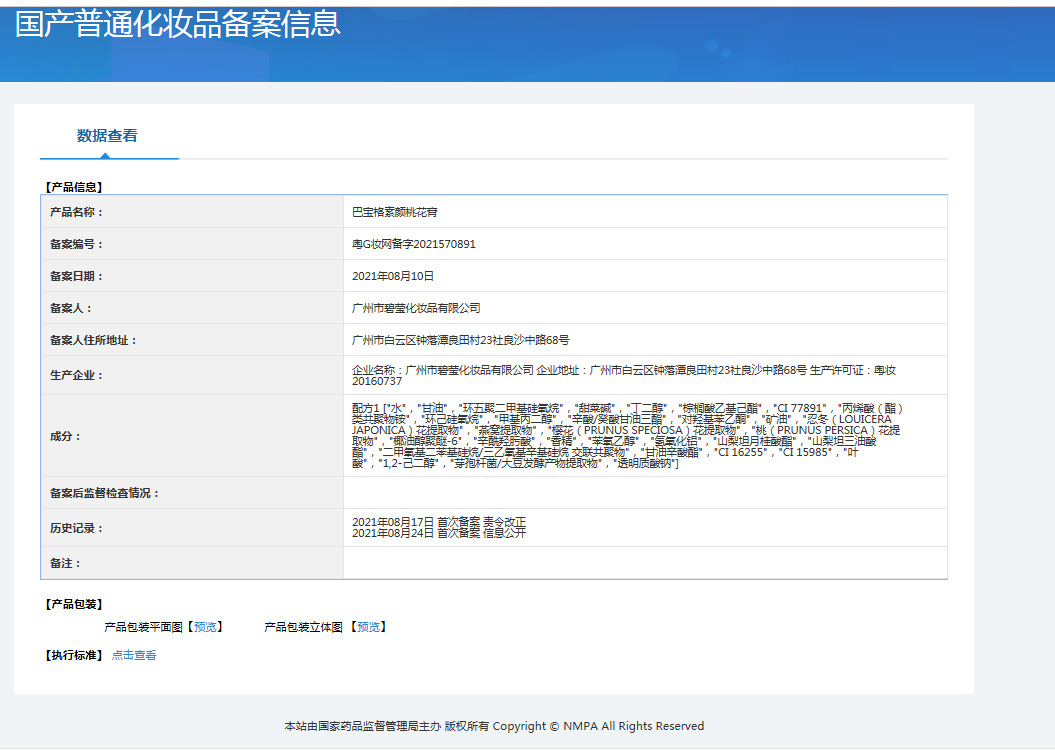
Task: Click the history entry 2021年08月17日 首次备案 责令改正
Action: (x=439, y=522)
